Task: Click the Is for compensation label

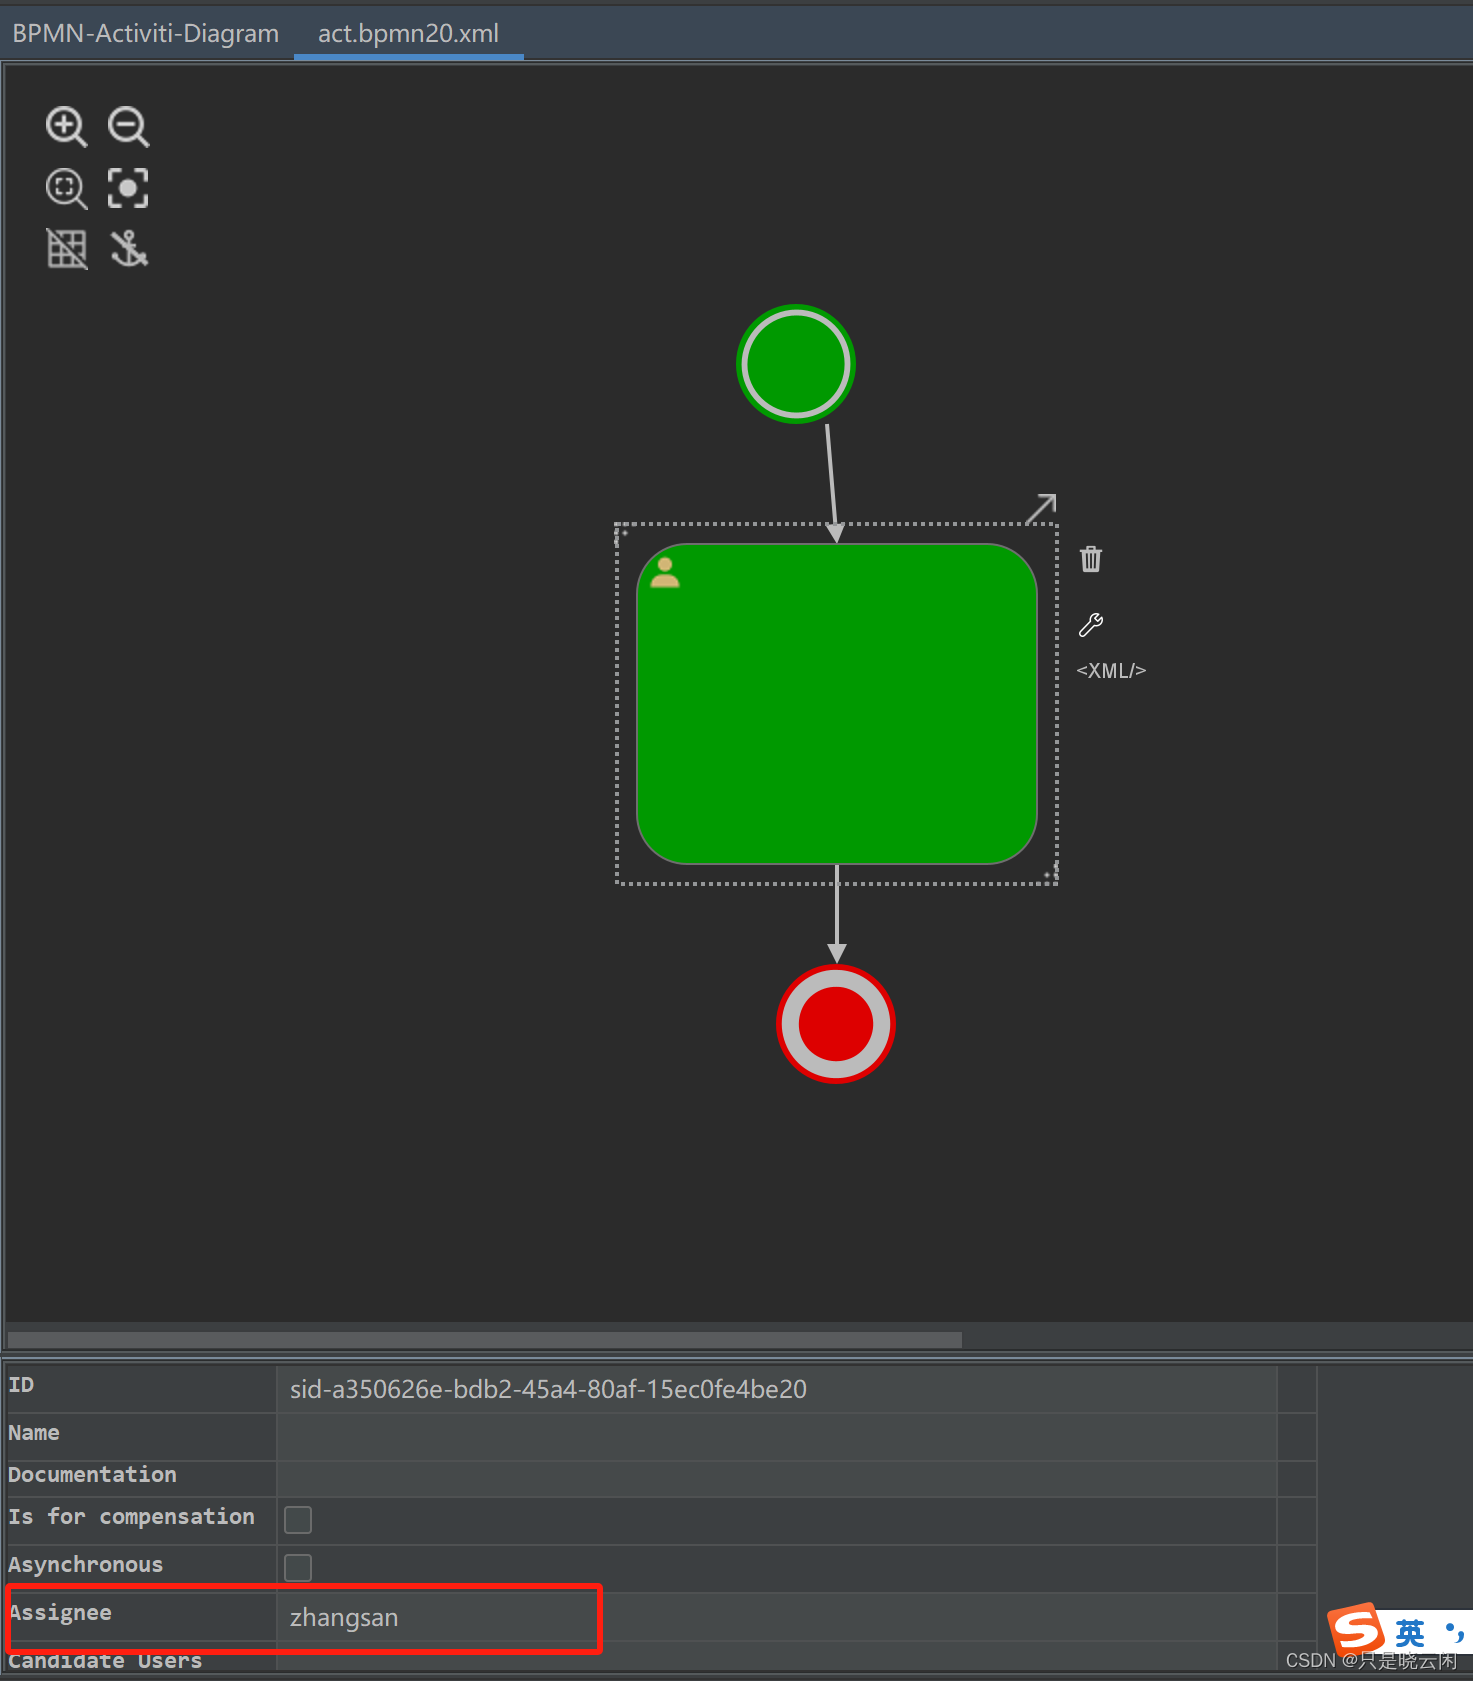Action: [132, 1517]
